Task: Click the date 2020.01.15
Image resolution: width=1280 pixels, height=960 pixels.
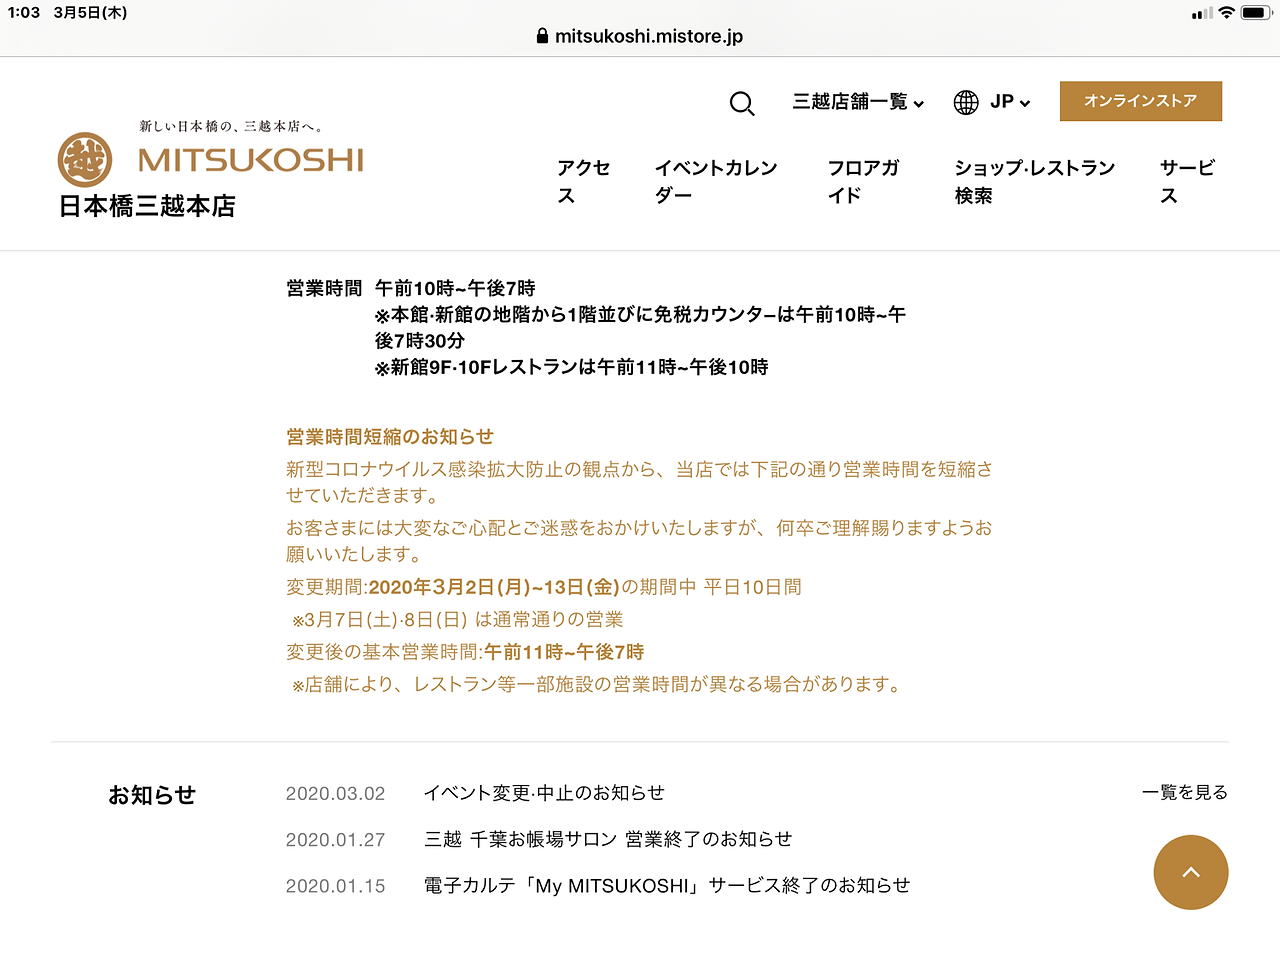Action: [335, 885]
